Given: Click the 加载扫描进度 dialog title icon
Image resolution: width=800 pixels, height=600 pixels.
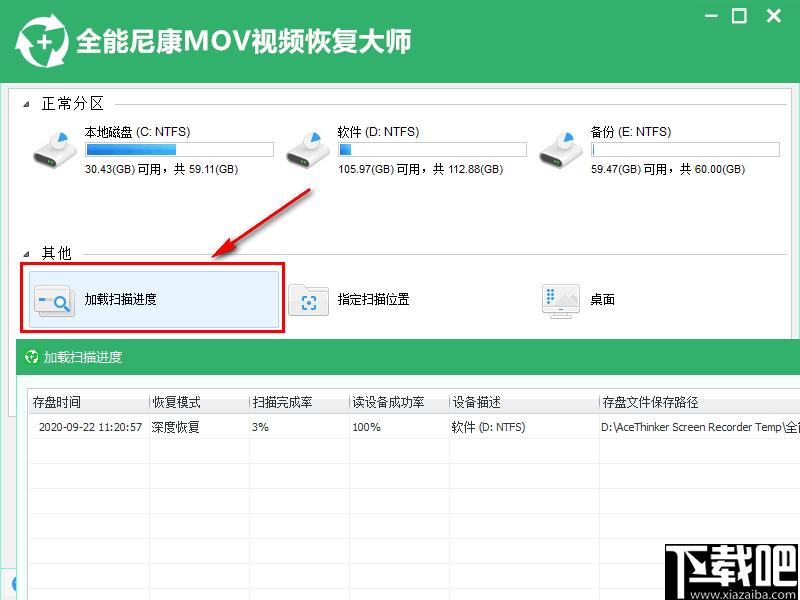Looking at the screenshot, I should point(32,357).
